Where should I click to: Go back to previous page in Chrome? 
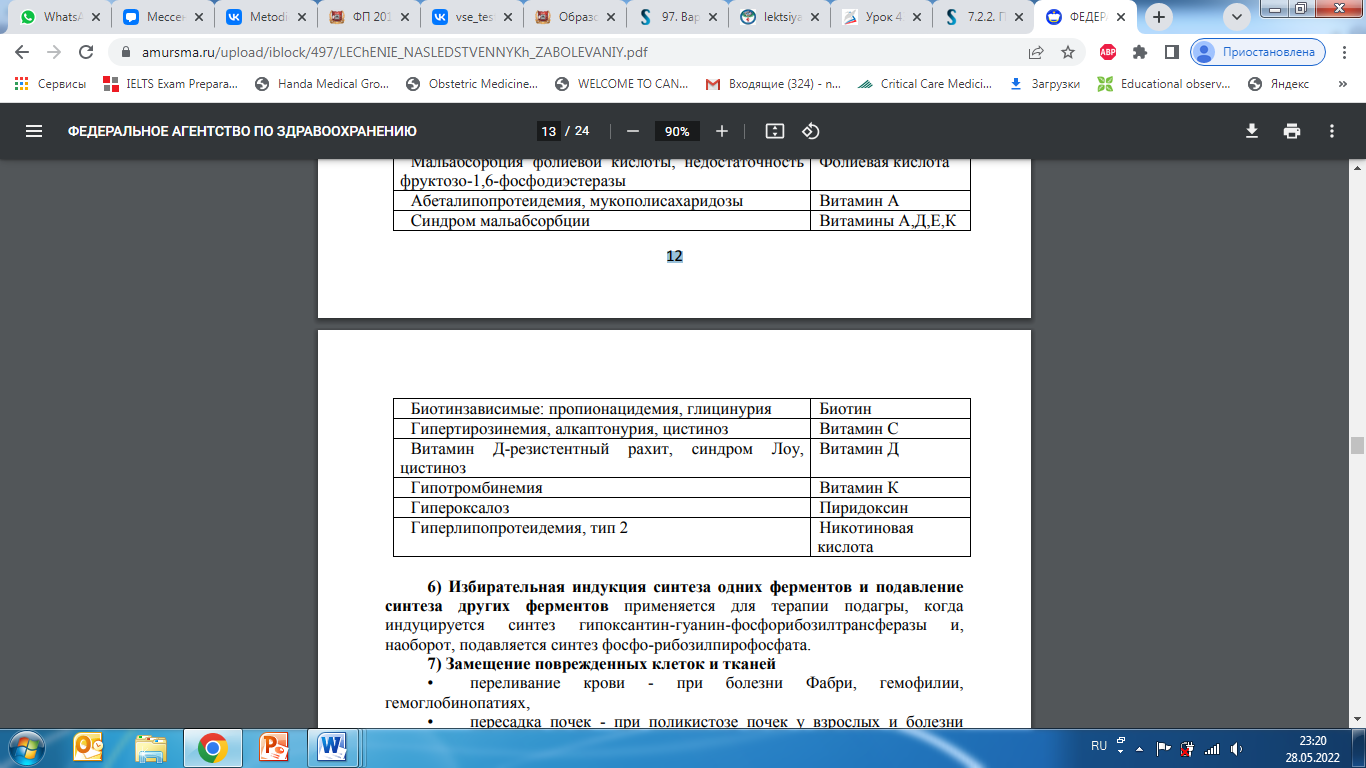[22, 52]
